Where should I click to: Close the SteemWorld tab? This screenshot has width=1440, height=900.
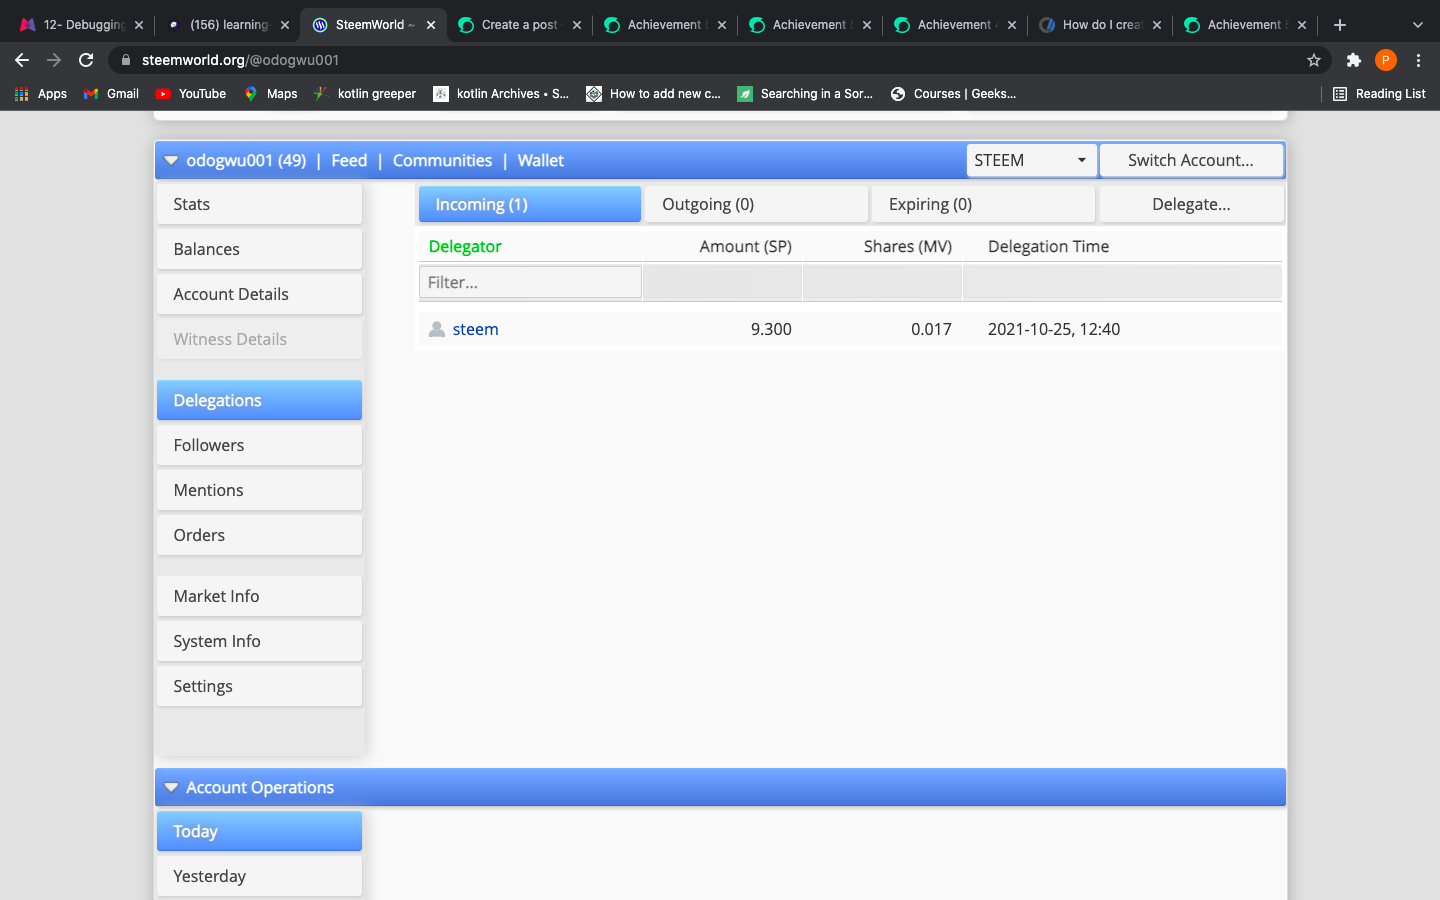coord(431,25)
